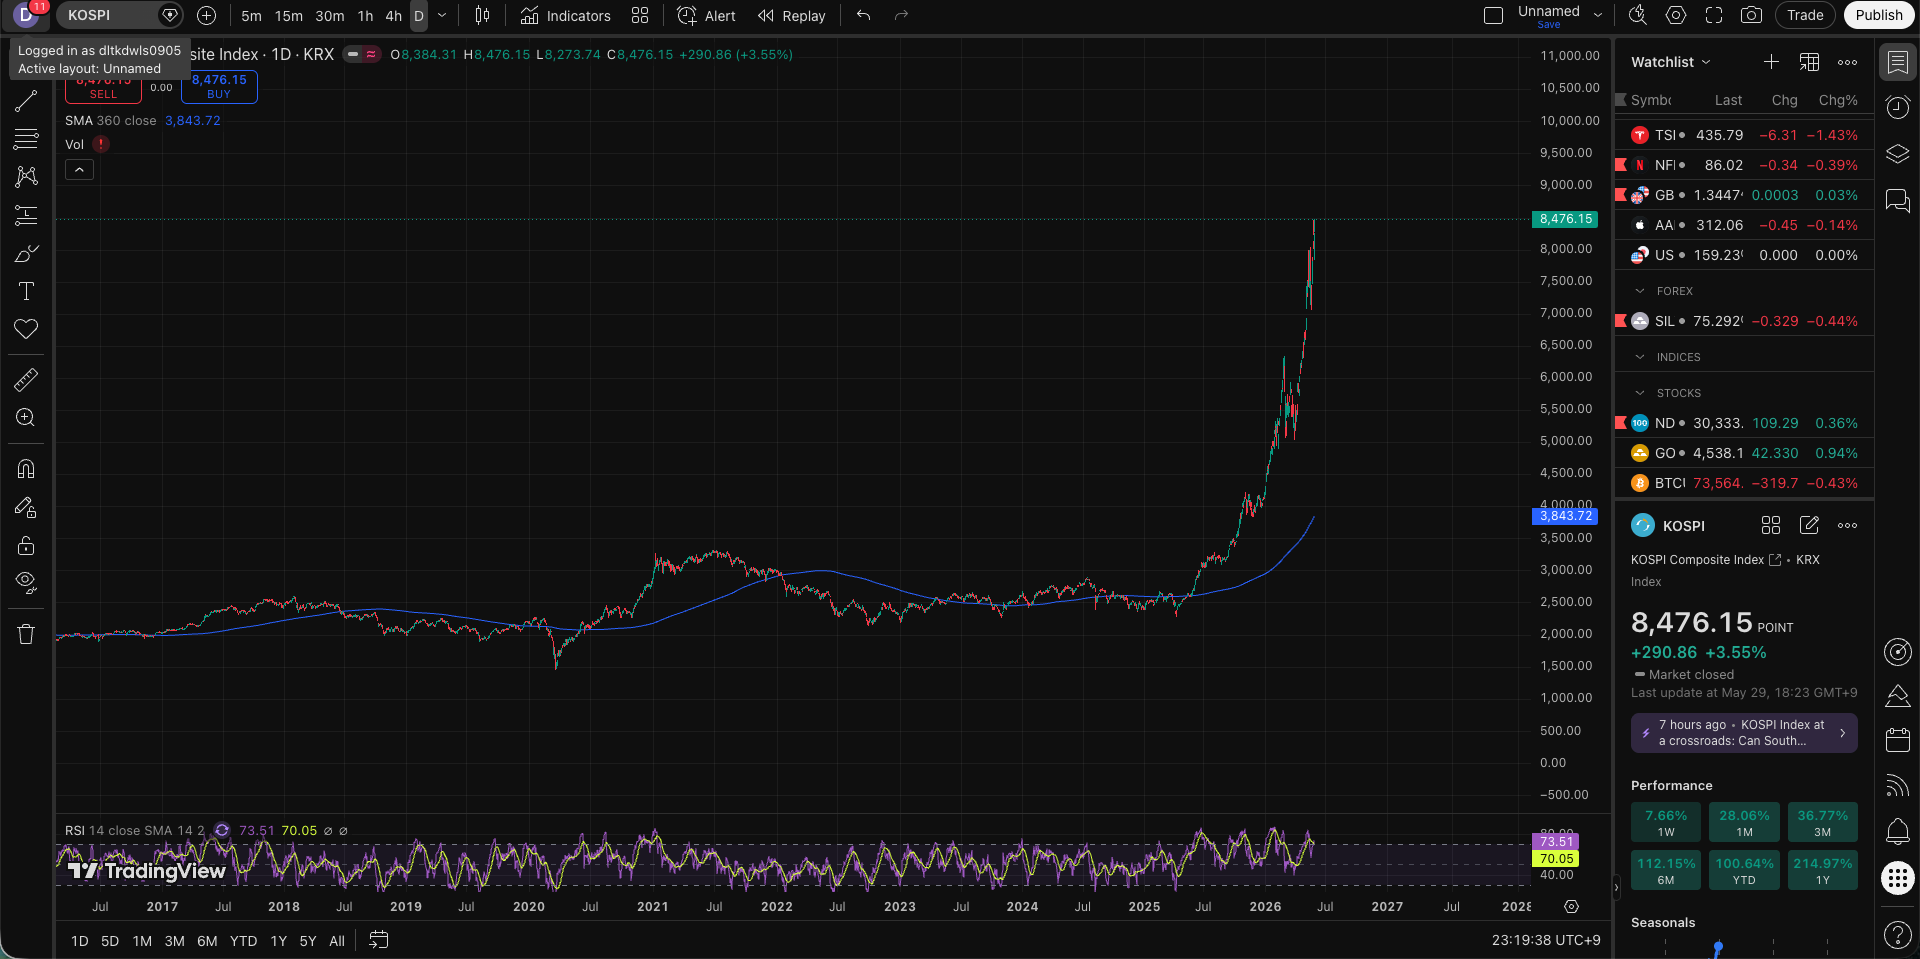The width and height of the screenshot is (1920, 959).
Task: Toggle lock all drawings
Action: tap(26, 545)
